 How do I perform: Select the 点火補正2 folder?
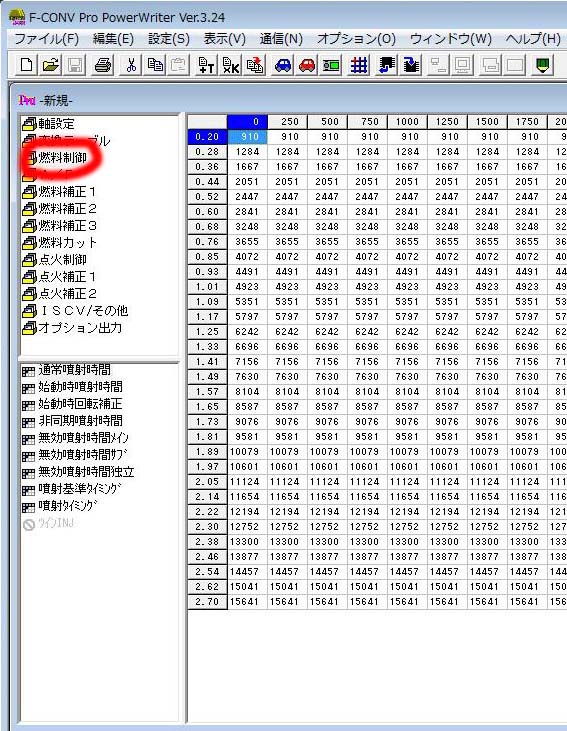59,293
